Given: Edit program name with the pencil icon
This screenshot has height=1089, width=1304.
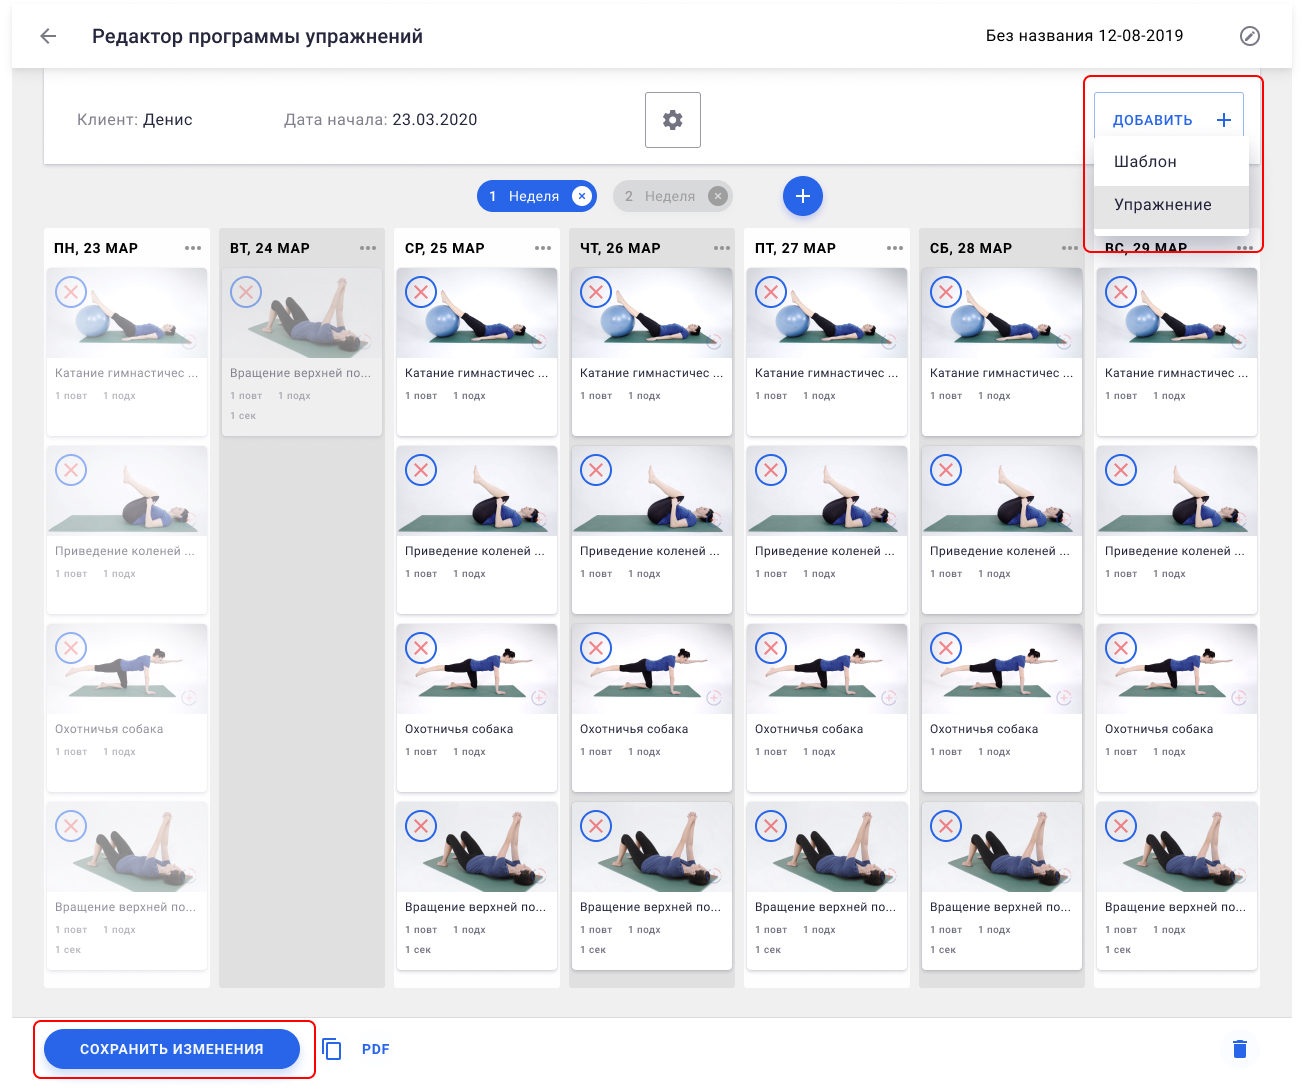Looking at the screenshot, I should [1249, 36].
